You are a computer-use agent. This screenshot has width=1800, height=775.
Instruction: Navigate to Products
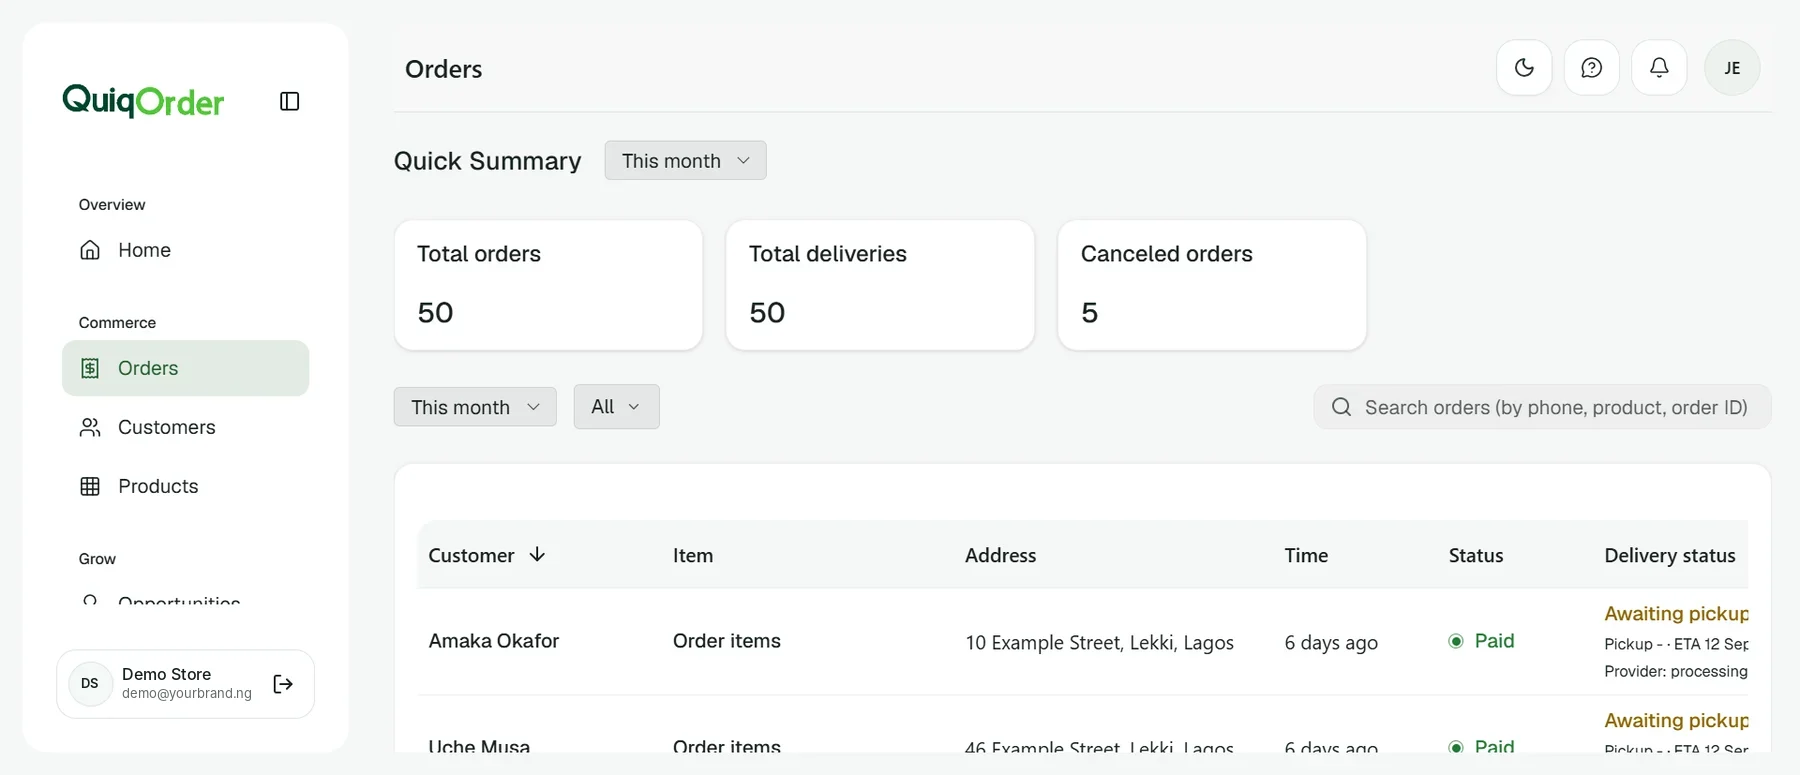(185, 486)
